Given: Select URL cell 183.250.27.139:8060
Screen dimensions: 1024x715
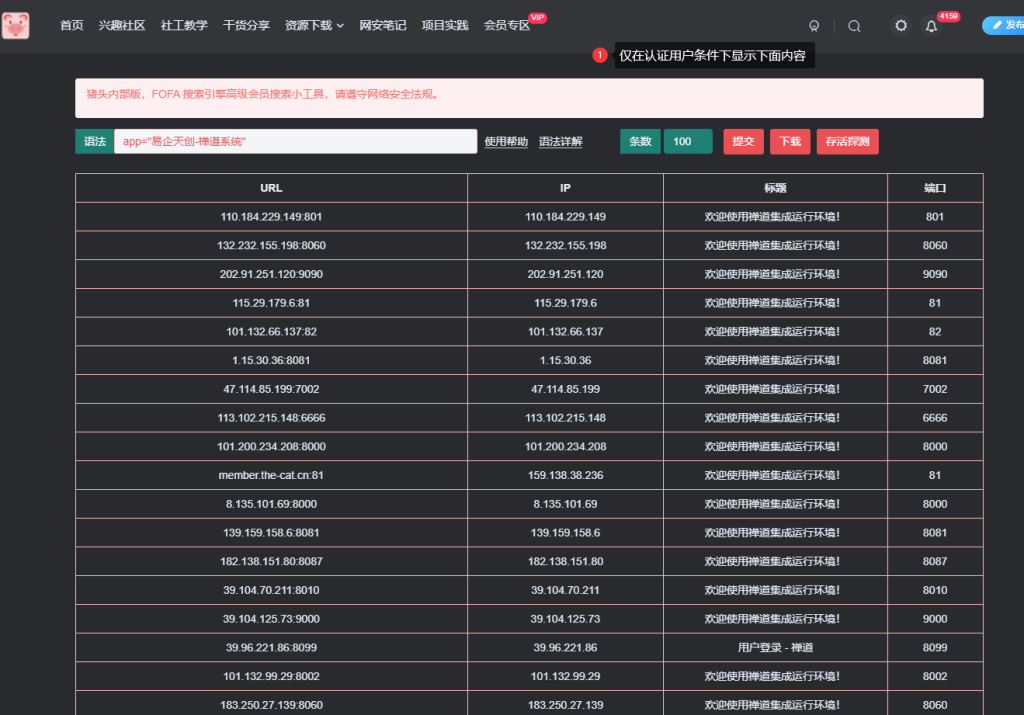Looking at the screenshot, I should (271, 704).
